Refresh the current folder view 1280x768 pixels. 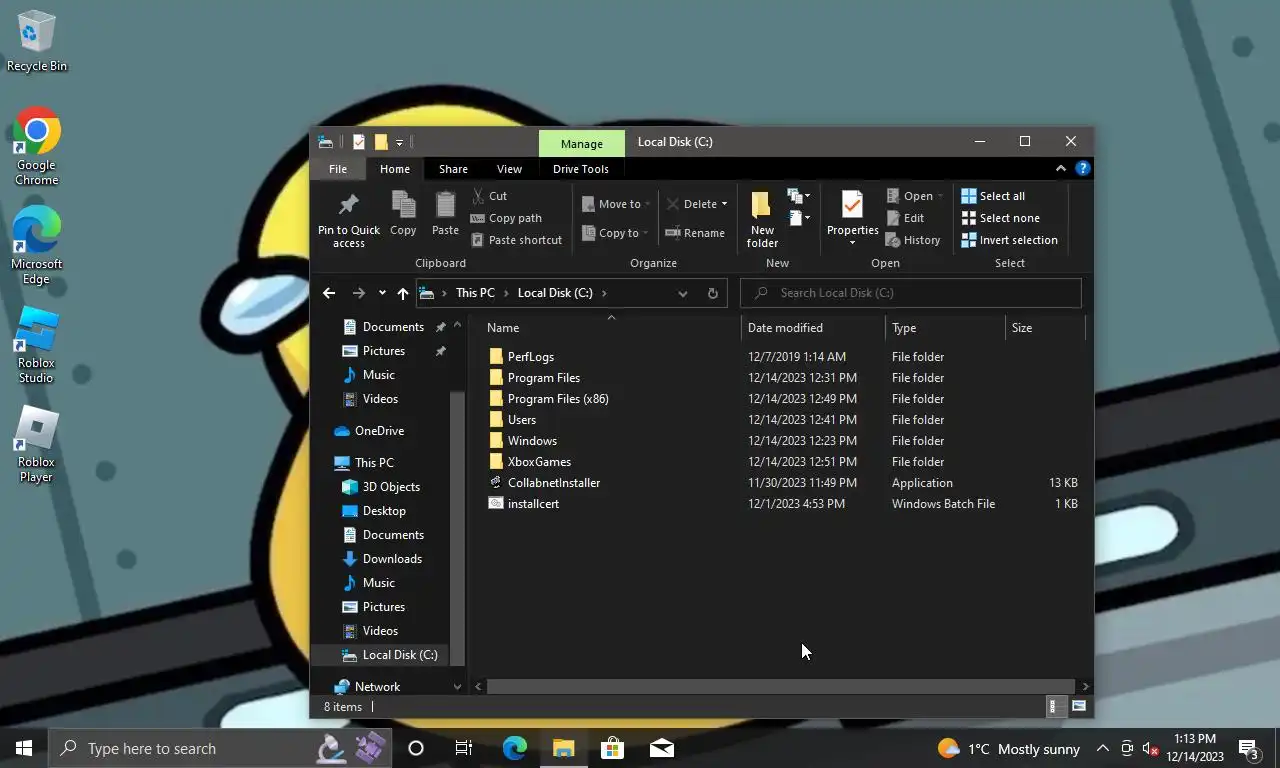[x=712, y=293]
